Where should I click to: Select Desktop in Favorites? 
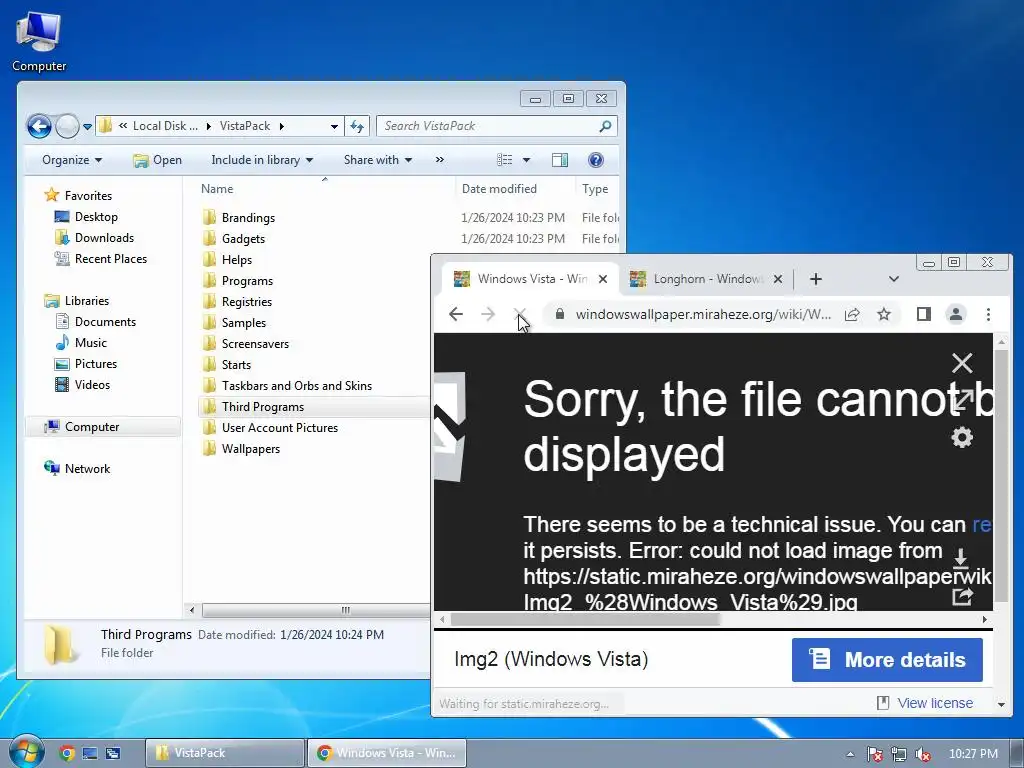pyautogui.click(x=86, y=217)
